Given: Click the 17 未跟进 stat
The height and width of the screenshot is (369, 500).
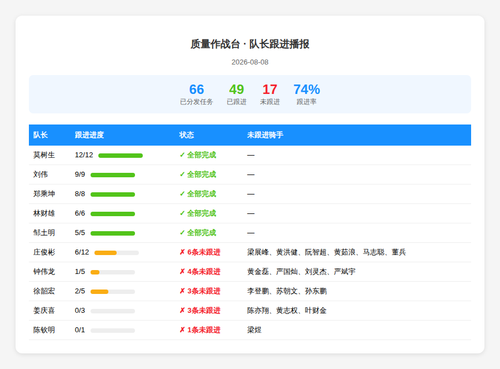Looking at the screenshot, I should 270,94.
